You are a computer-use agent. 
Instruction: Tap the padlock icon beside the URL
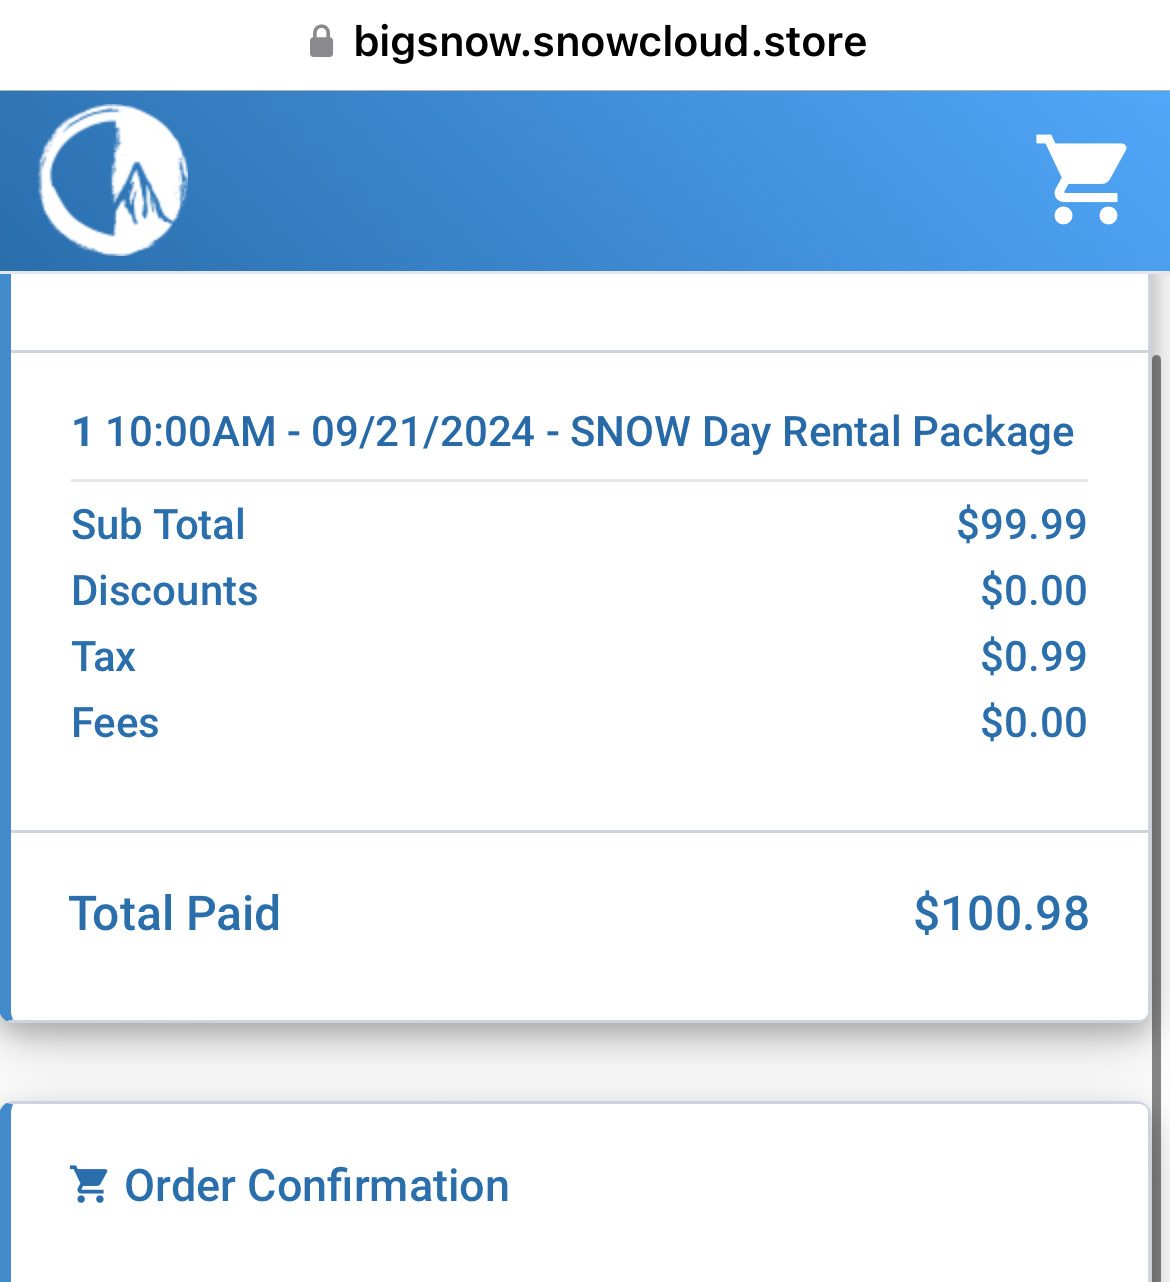tap(321, 42)
